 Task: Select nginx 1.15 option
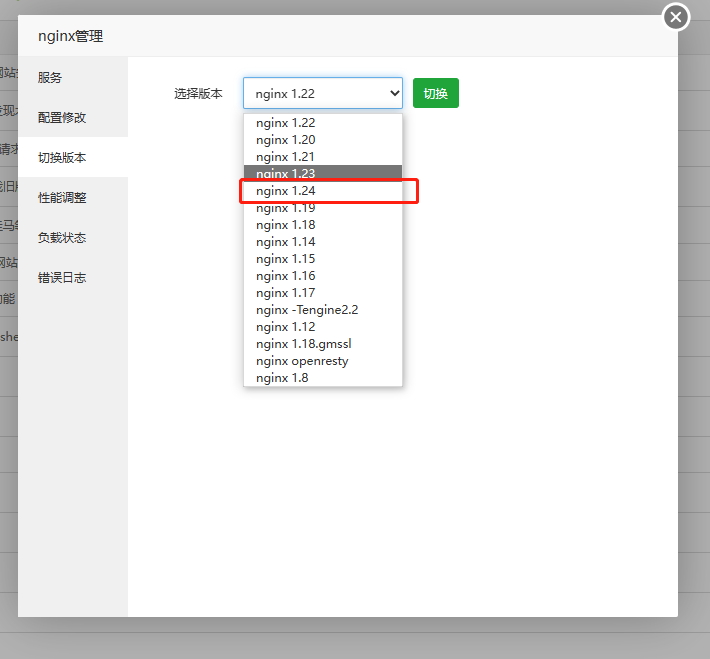pos(323,259)
